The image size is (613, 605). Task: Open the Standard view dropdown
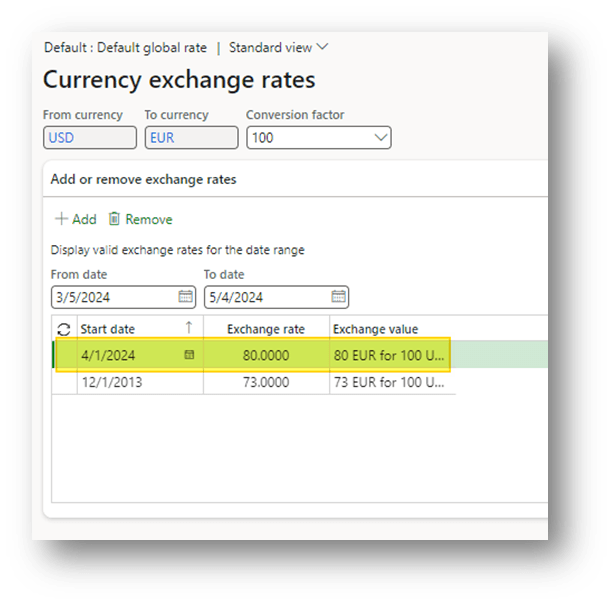(x=278, y=47)
